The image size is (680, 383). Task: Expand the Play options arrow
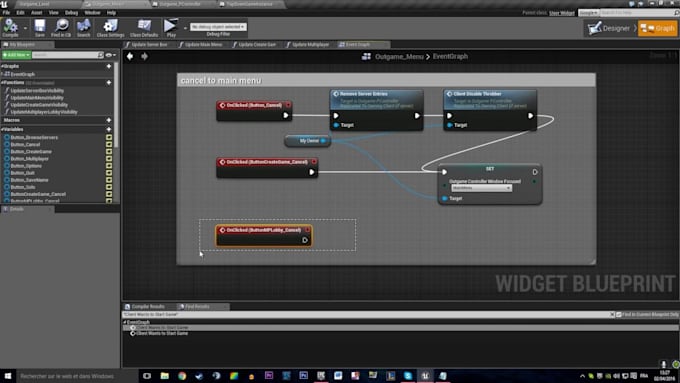[185, 28]
